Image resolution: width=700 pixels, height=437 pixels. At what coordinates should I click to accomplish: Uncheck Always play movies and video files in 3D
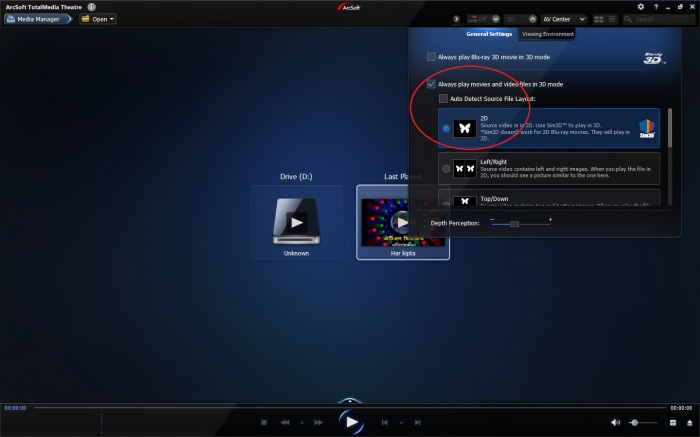click(431, 84)
